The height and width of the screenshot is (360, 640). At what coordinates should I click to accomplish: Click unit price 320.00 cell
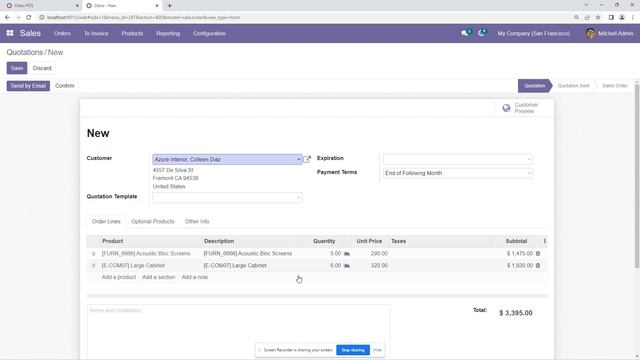[x=379, y=265]
